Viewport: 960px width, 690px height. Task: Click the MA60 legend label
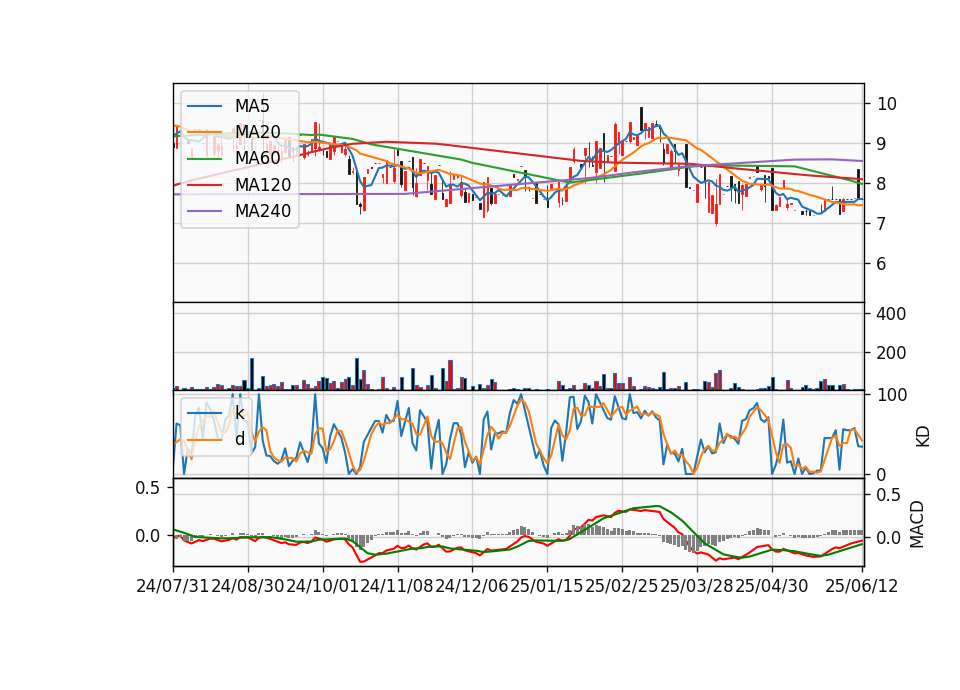point(257,159)
